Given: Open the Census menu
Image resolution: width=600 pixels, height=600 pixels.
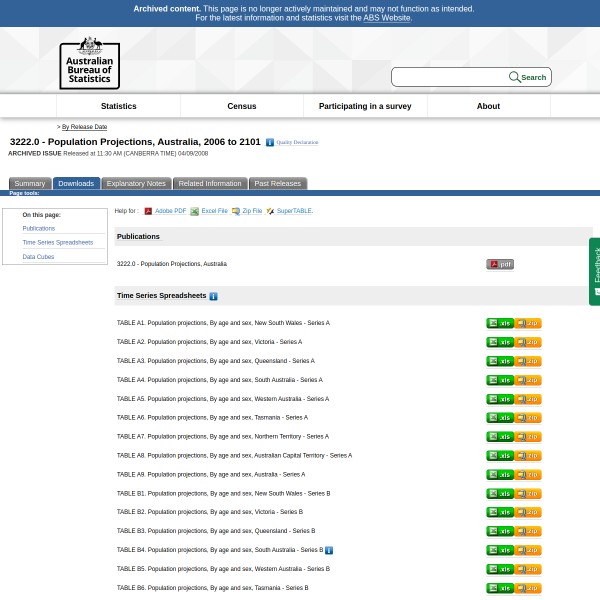Looking at the screenshot, I should click(x=242, y=106).
